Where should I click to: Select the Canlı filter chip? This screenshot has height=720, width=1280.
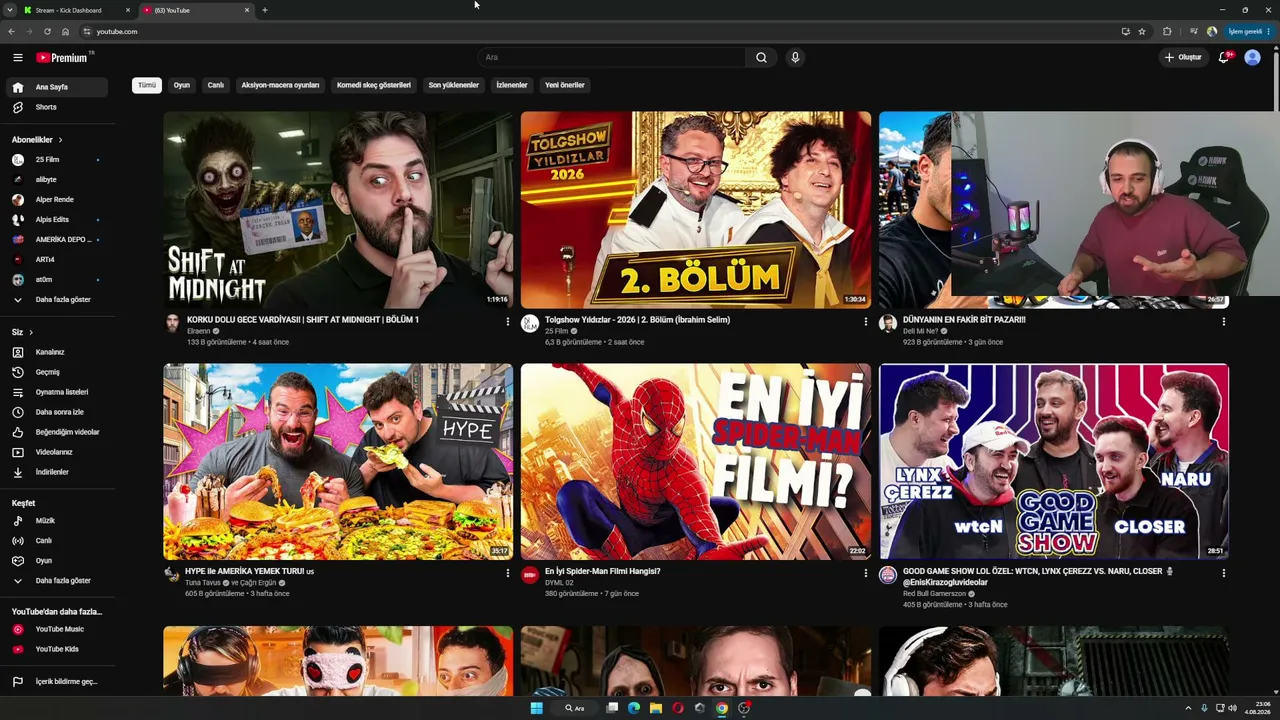pos(216,85)
